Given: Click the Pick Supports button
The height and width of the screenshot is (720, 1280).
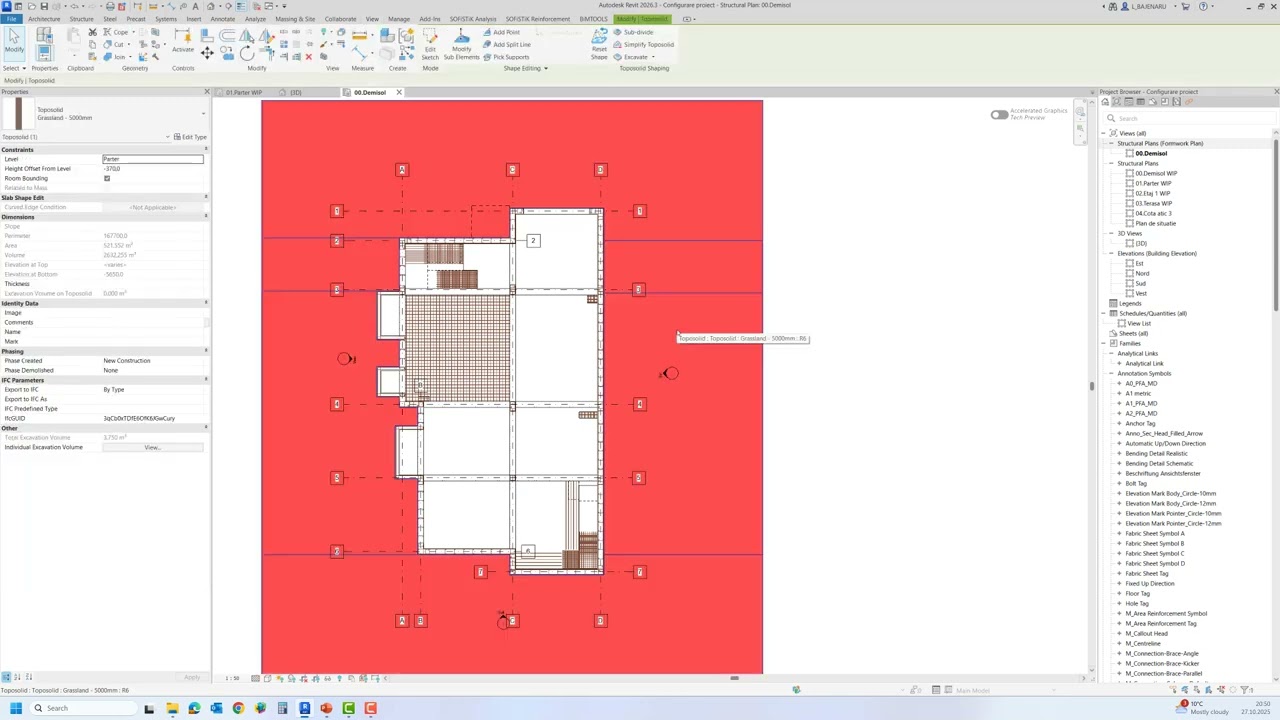Looking at the screenshot, I should [x=506, y=57].
